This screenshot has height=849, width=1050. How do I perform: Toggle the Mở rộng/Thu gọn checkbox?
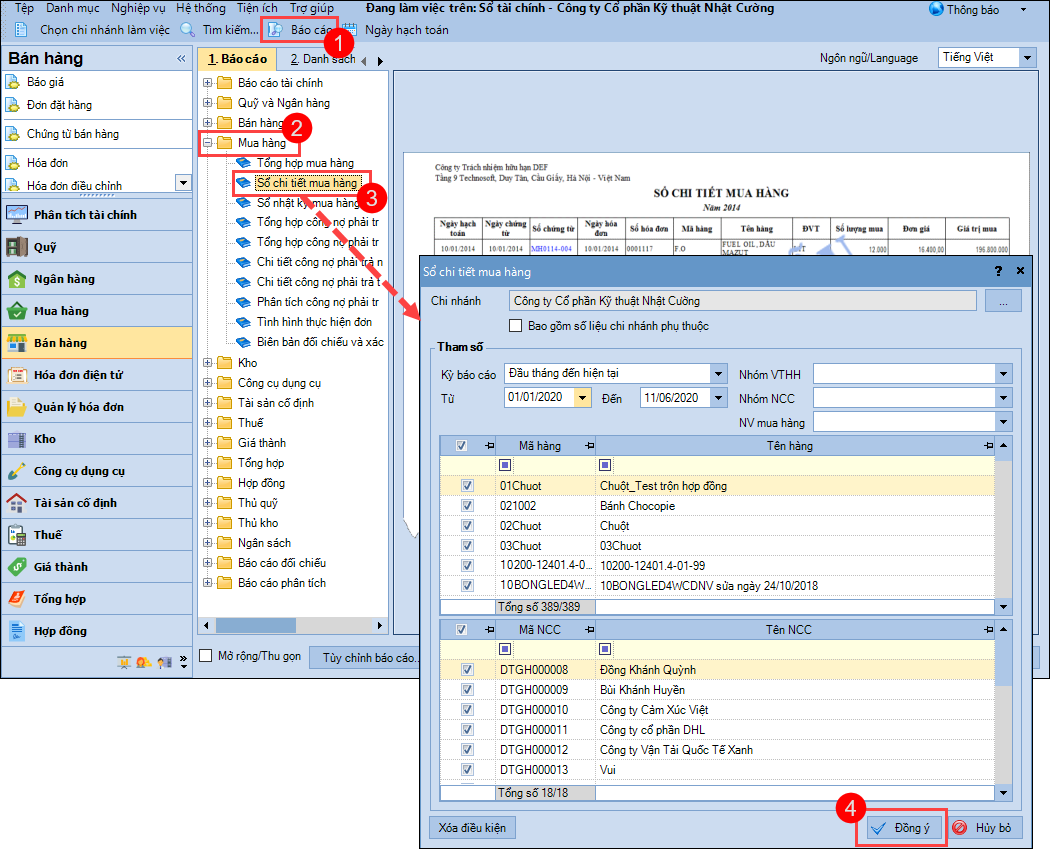pos(206,656)
